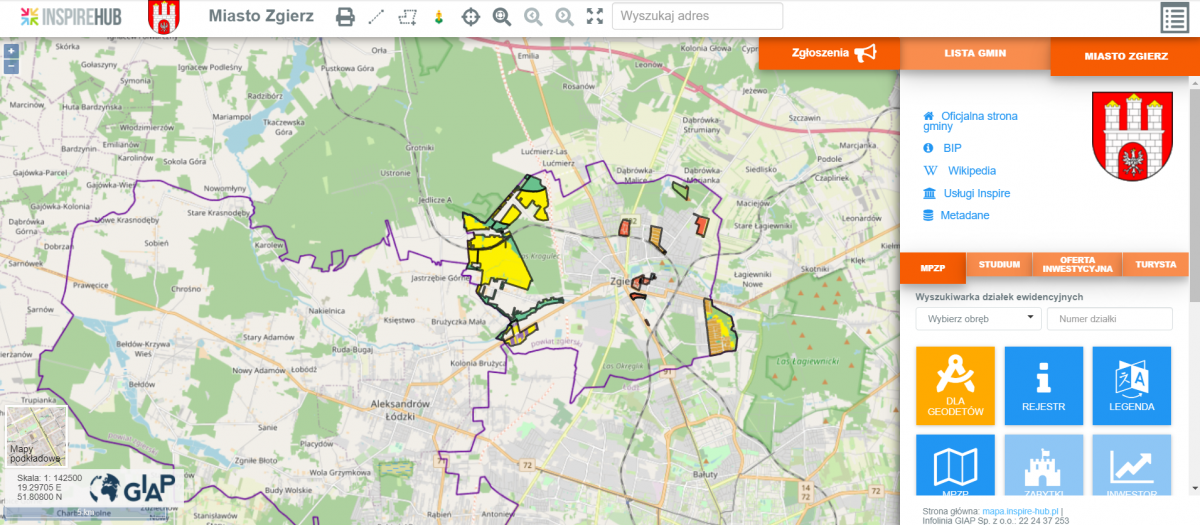Viewport: 1200px width, 525px height.
Task: Open the LISTA GMIN tab
Action: coord(975,53)
